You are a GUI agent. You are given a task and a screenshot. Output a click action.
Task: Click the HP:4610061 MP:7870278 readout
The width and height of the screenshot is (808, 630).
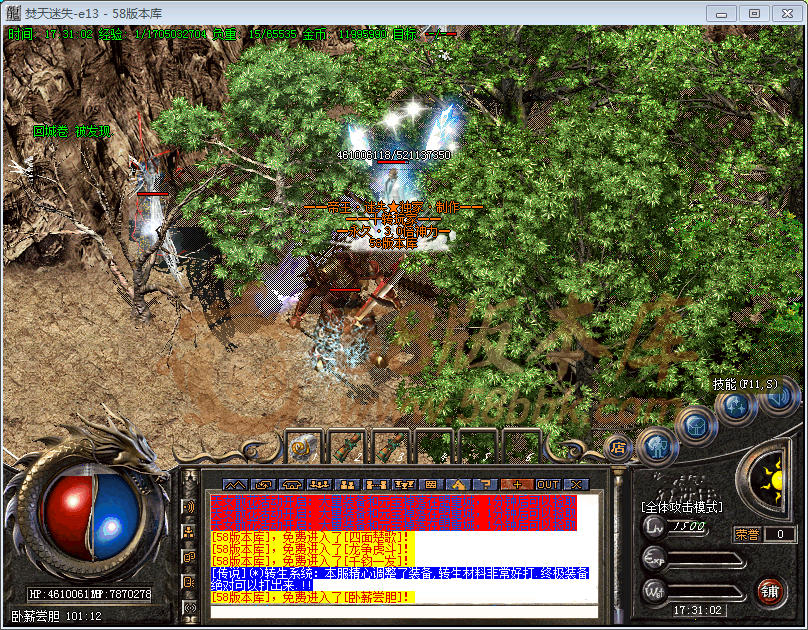(x=90, y=594)
